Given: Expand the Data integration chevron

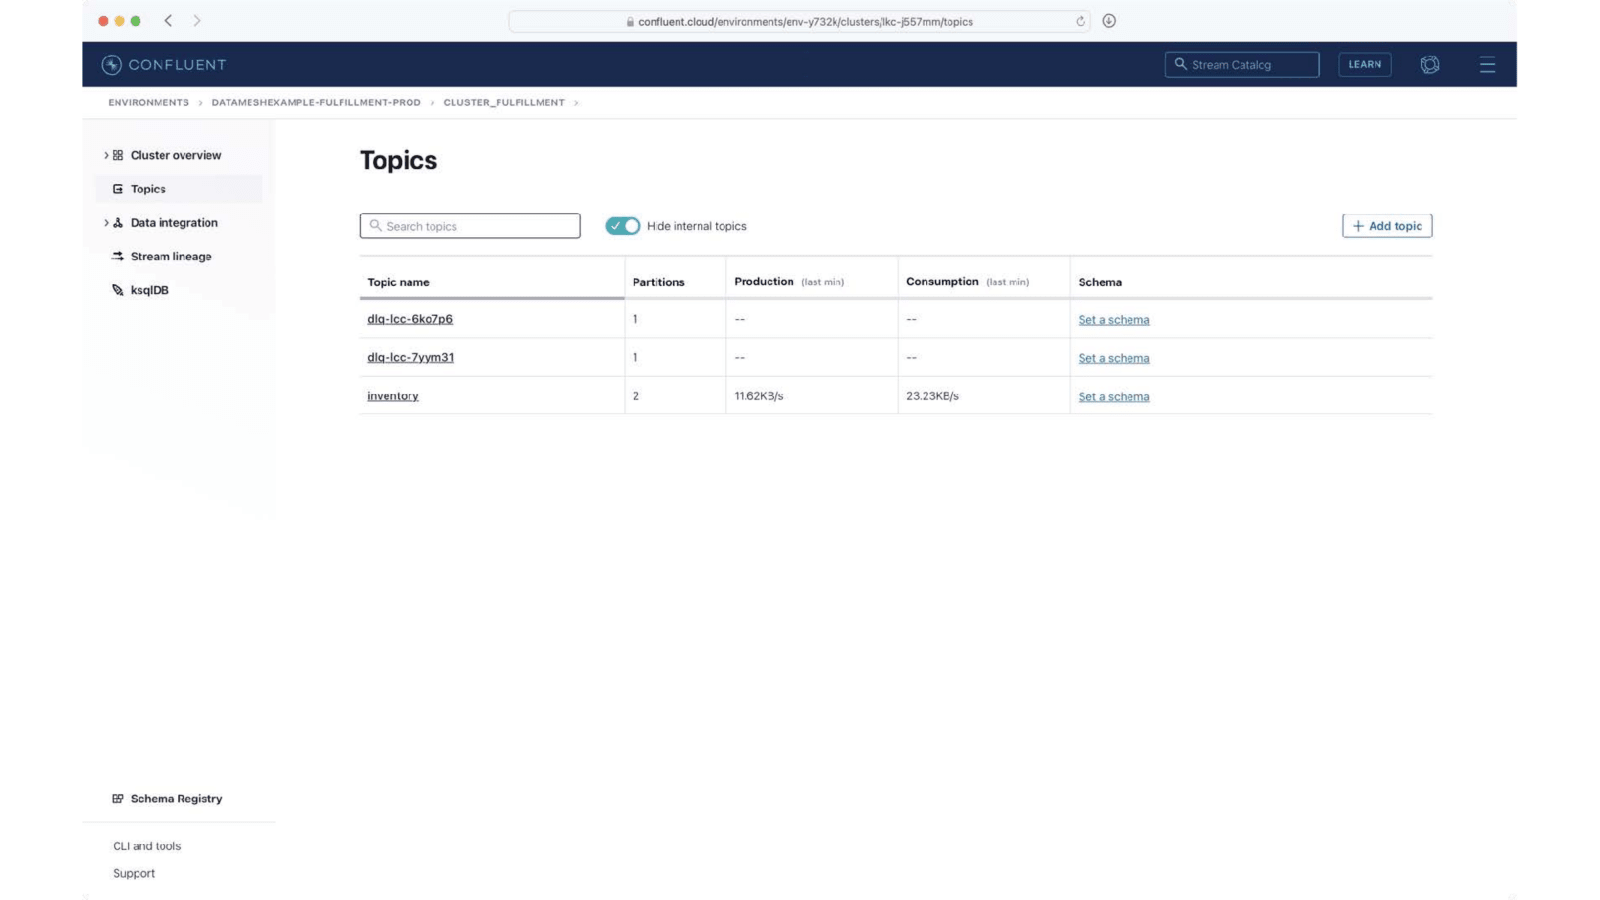Looking at the screenshot, I should click(106, 223).
